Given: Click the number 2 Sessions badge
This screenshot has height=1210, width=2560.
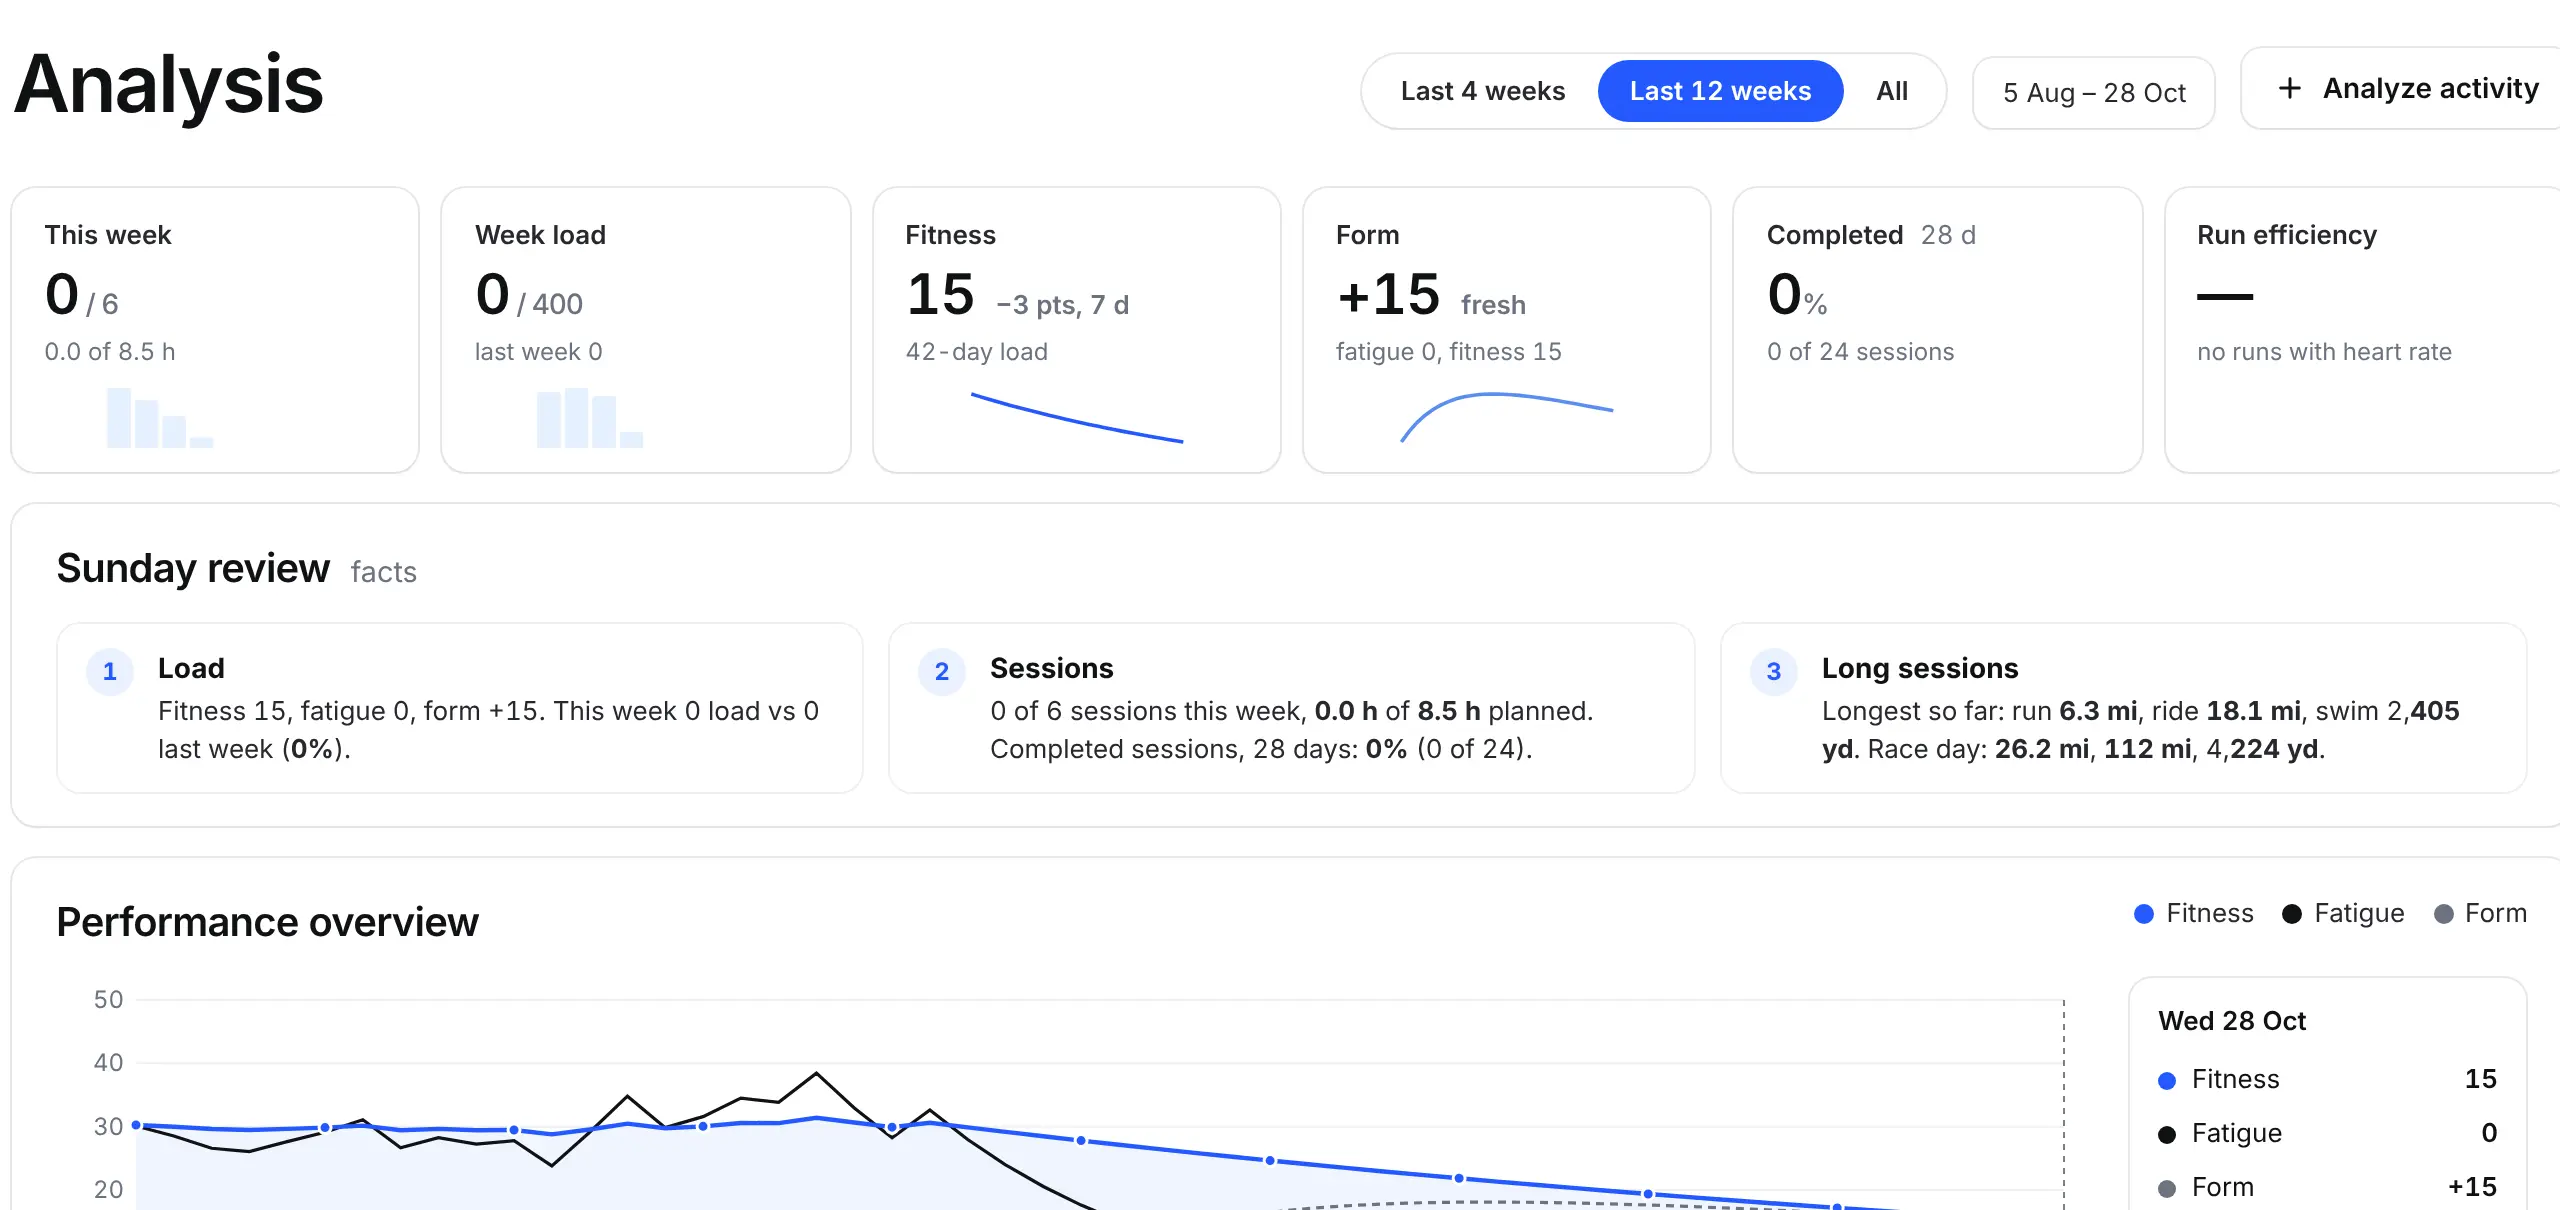Looking at the screenshot, I should [942, 672].
